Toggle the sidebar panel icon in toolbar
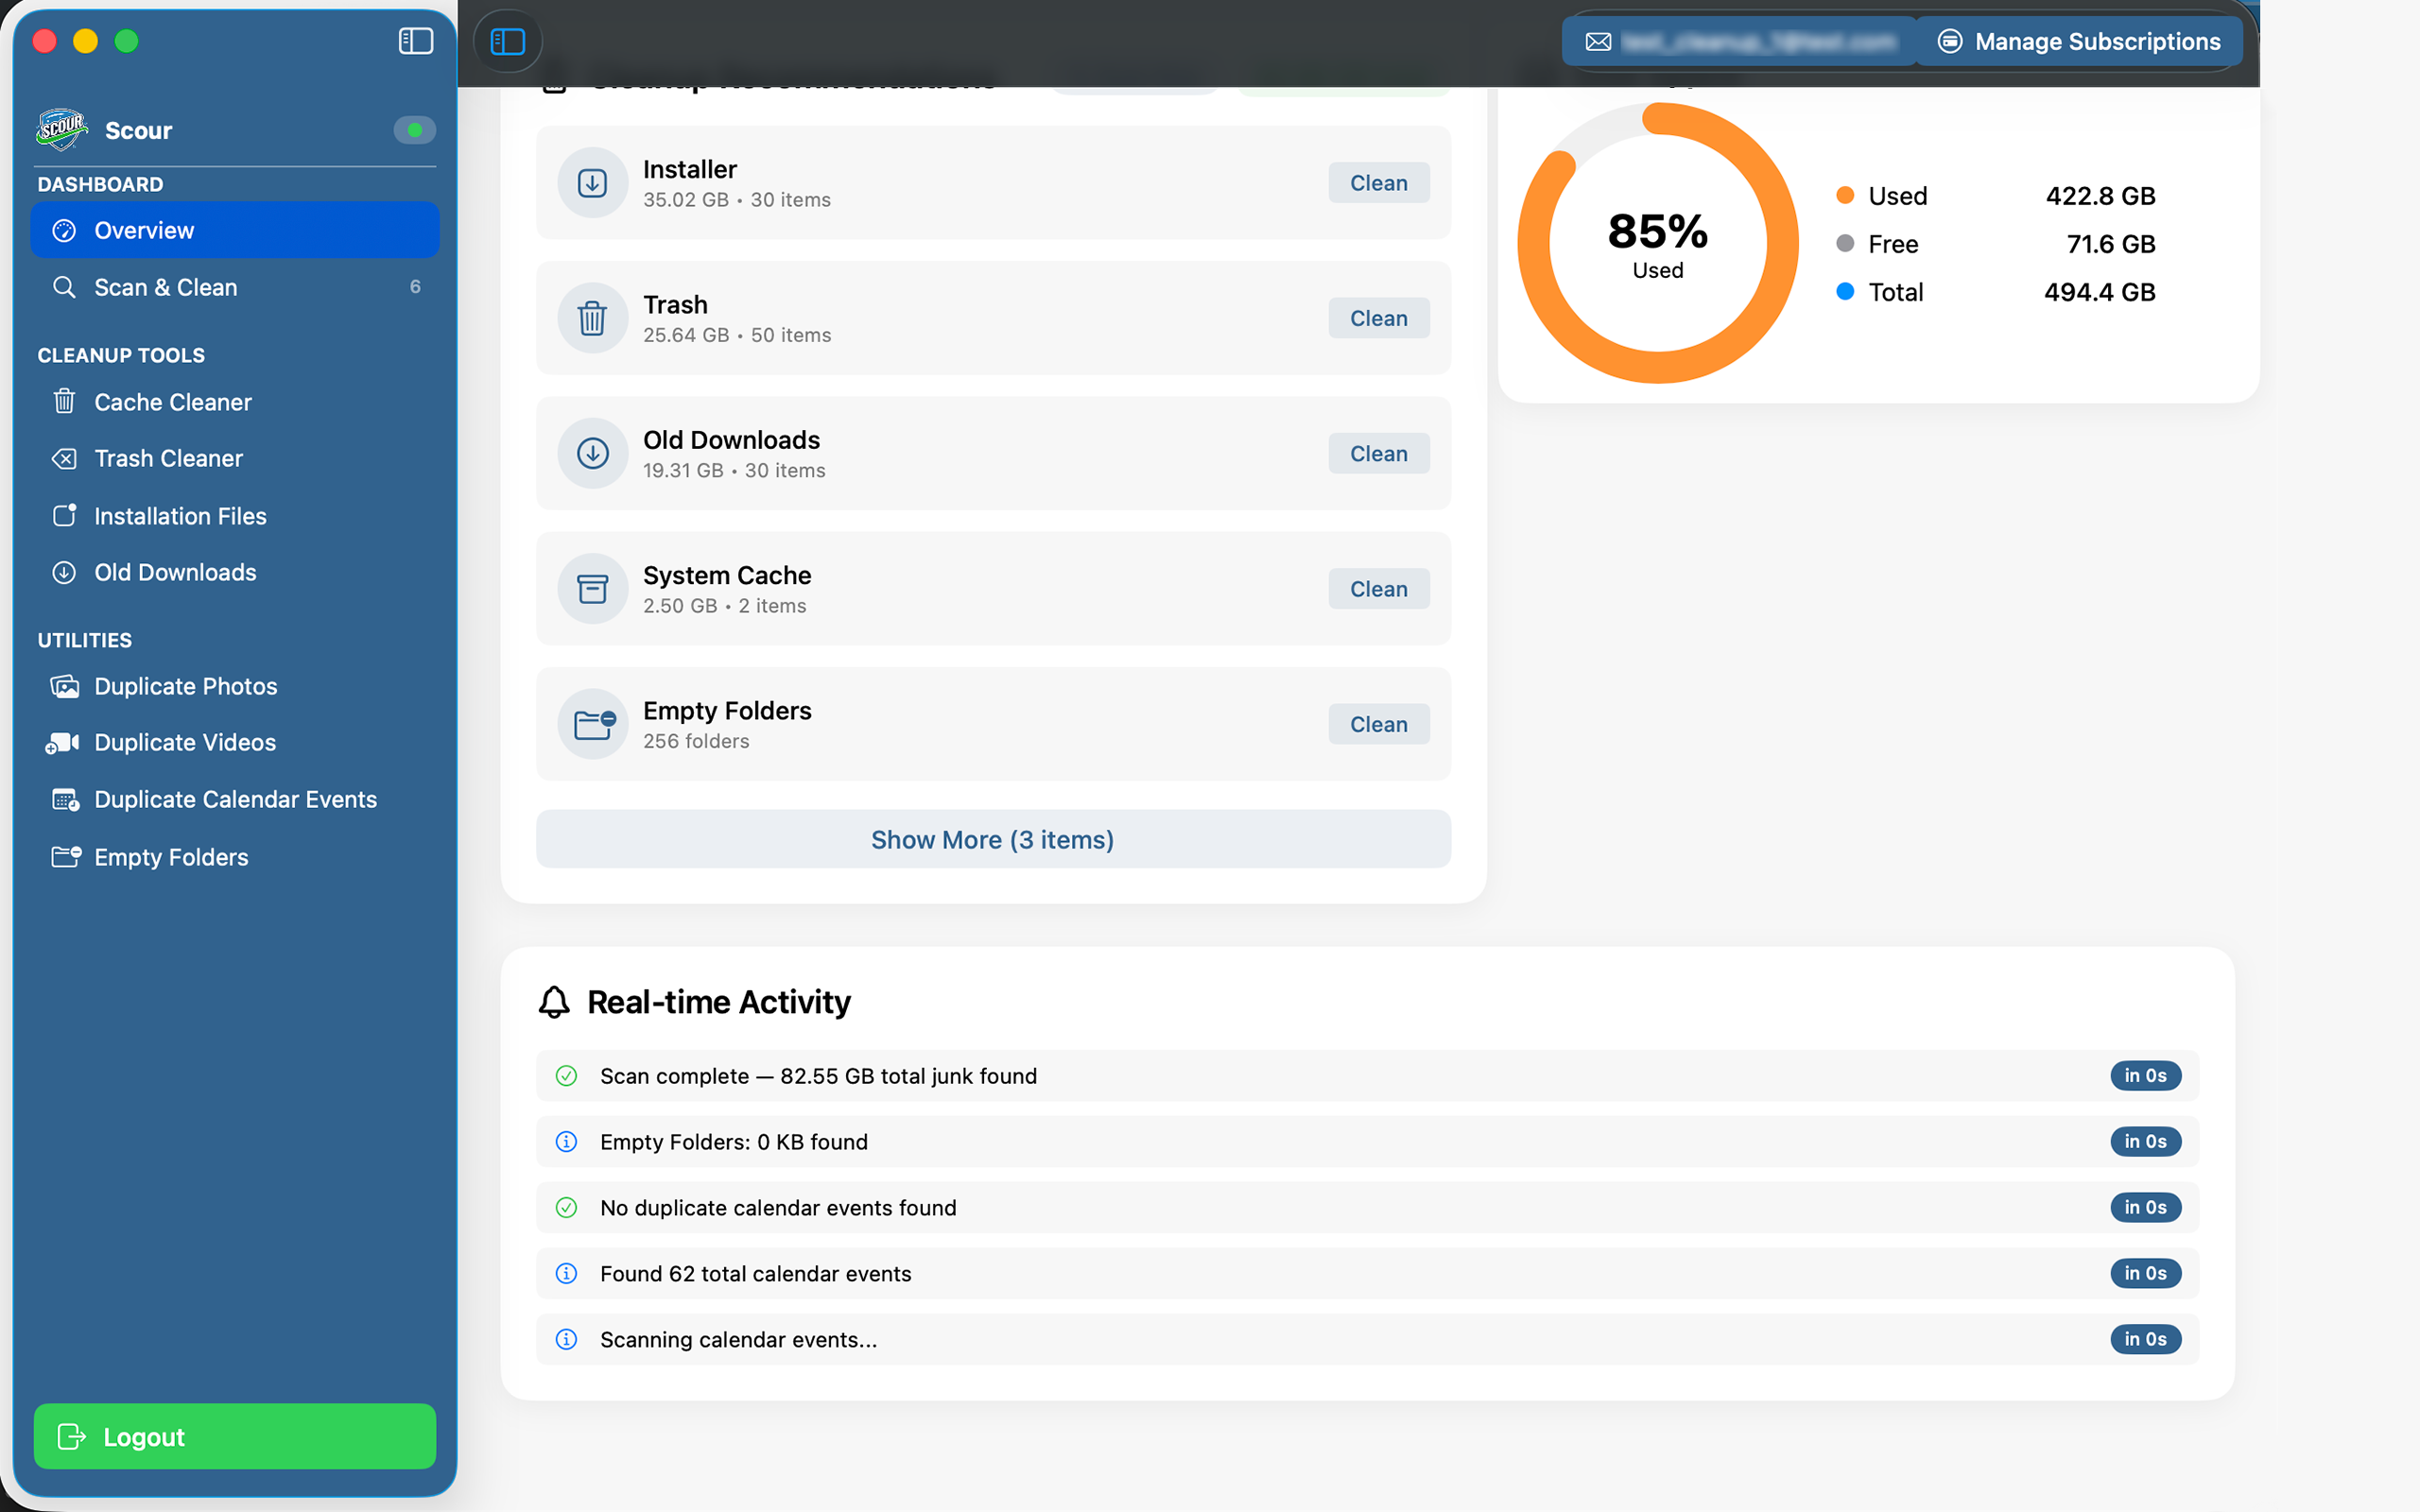 508,41
